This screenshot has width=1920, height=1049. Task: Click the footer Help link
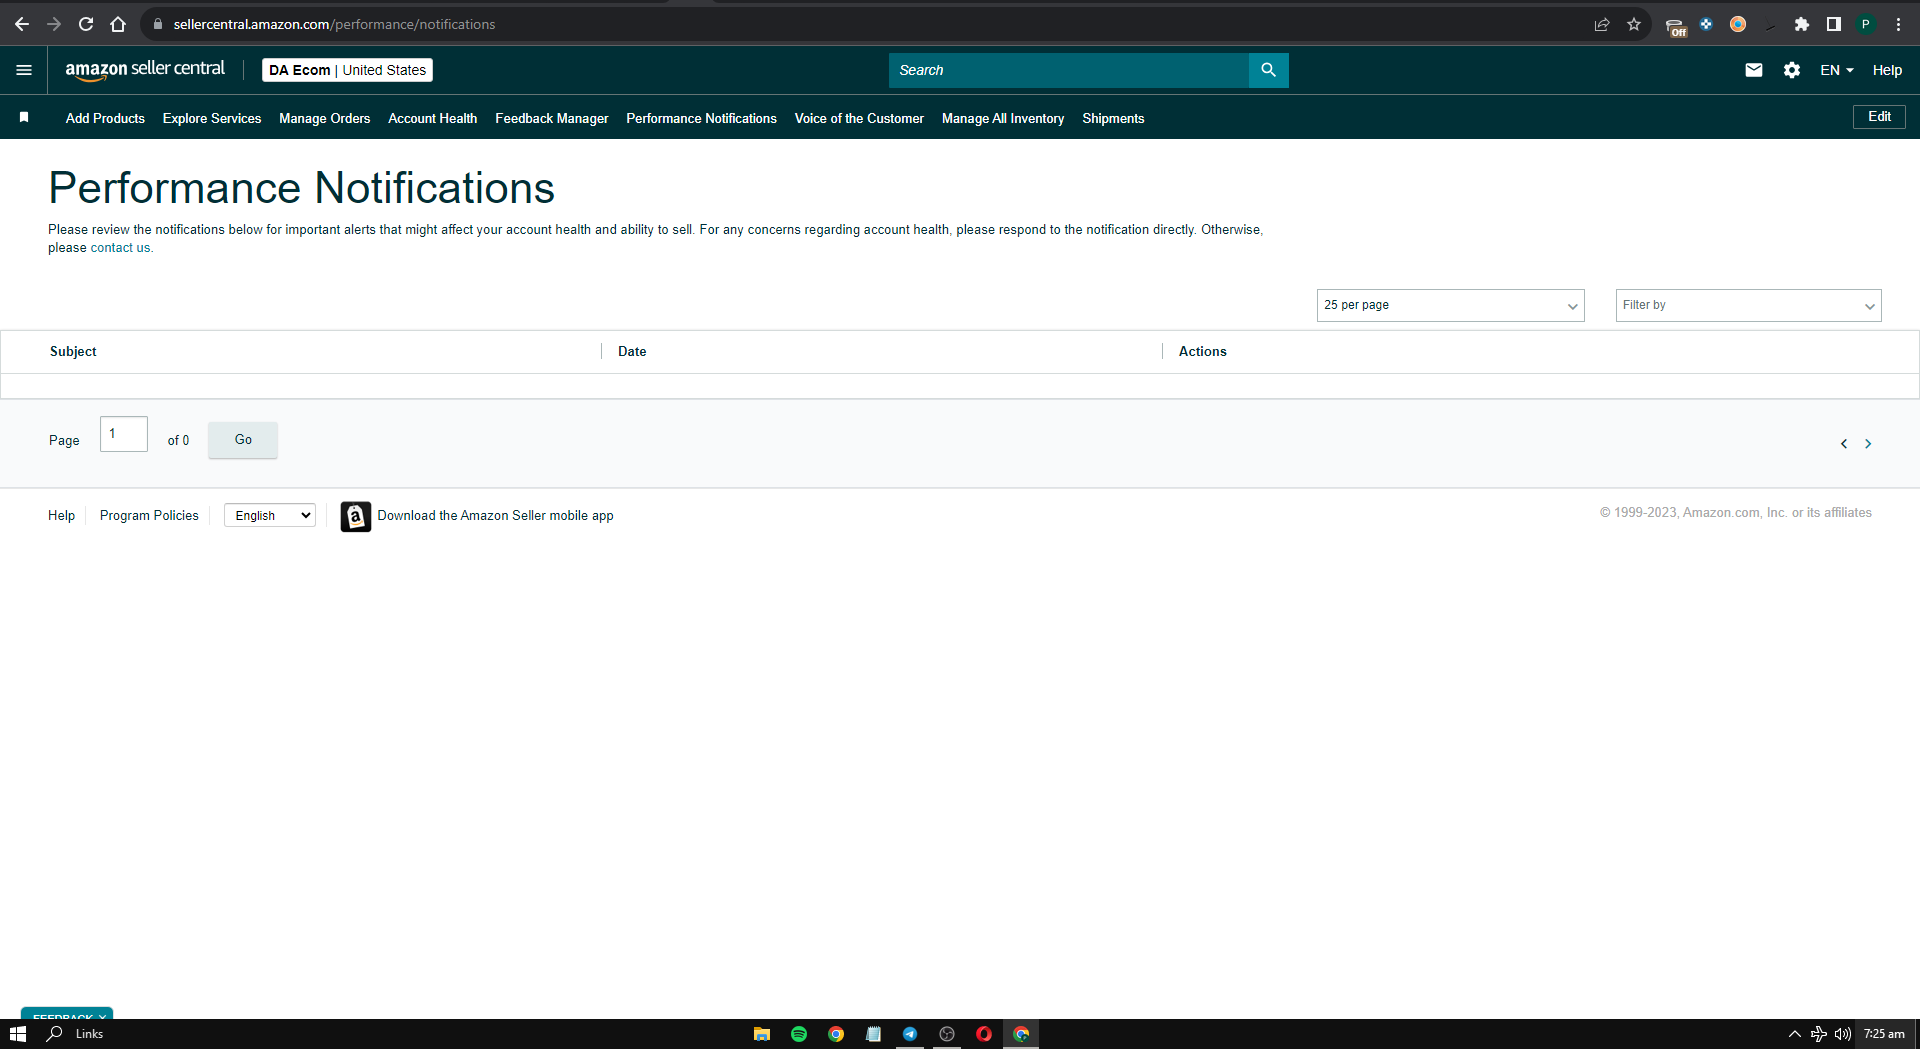click(x=61, y=515)
